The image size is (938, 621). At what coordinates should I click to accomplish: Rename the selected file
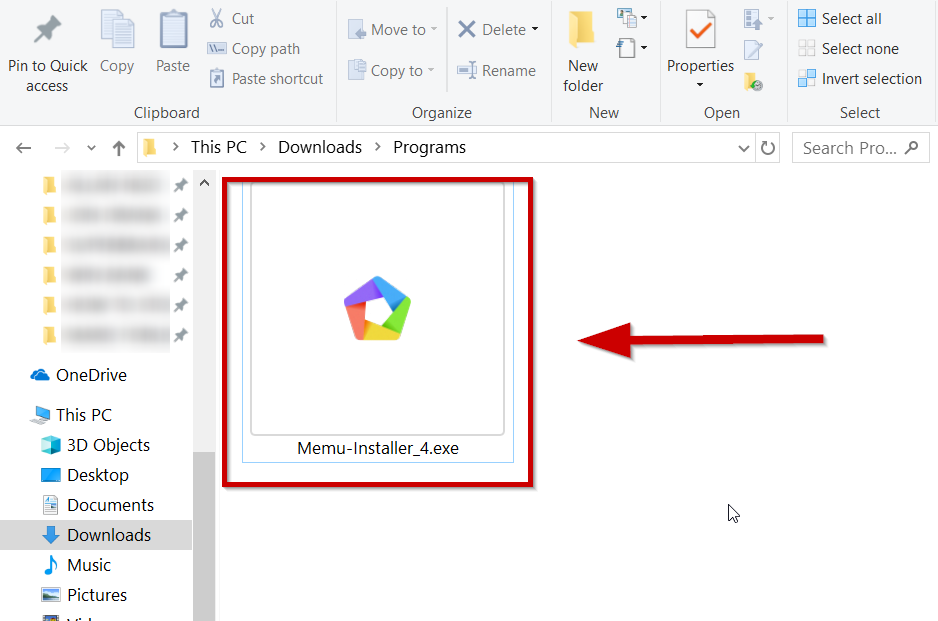[x=497, y=70]
